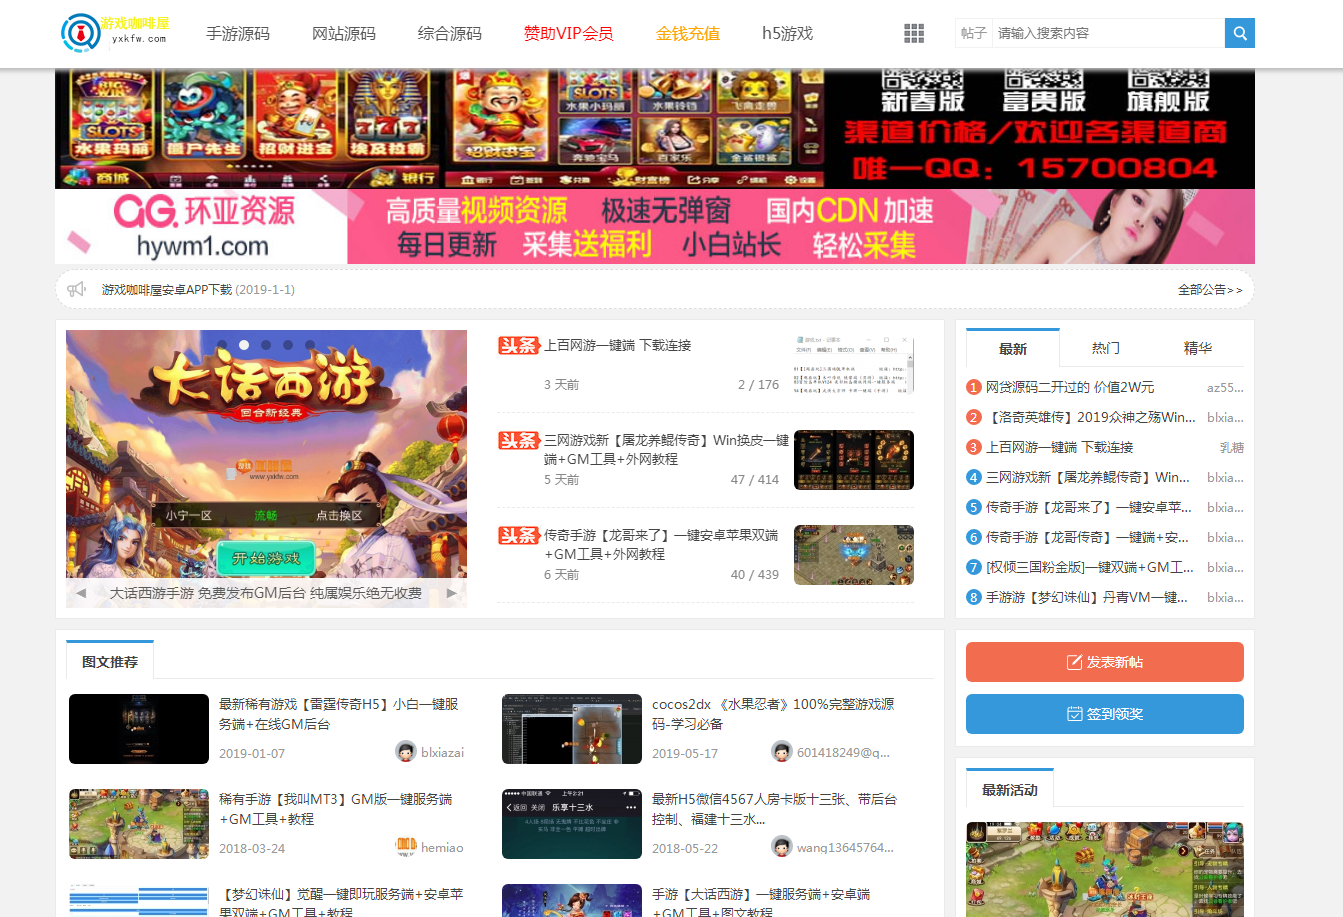Click the magnifier search button
Screen dimensions: 1343x917
coord(1239,33)
